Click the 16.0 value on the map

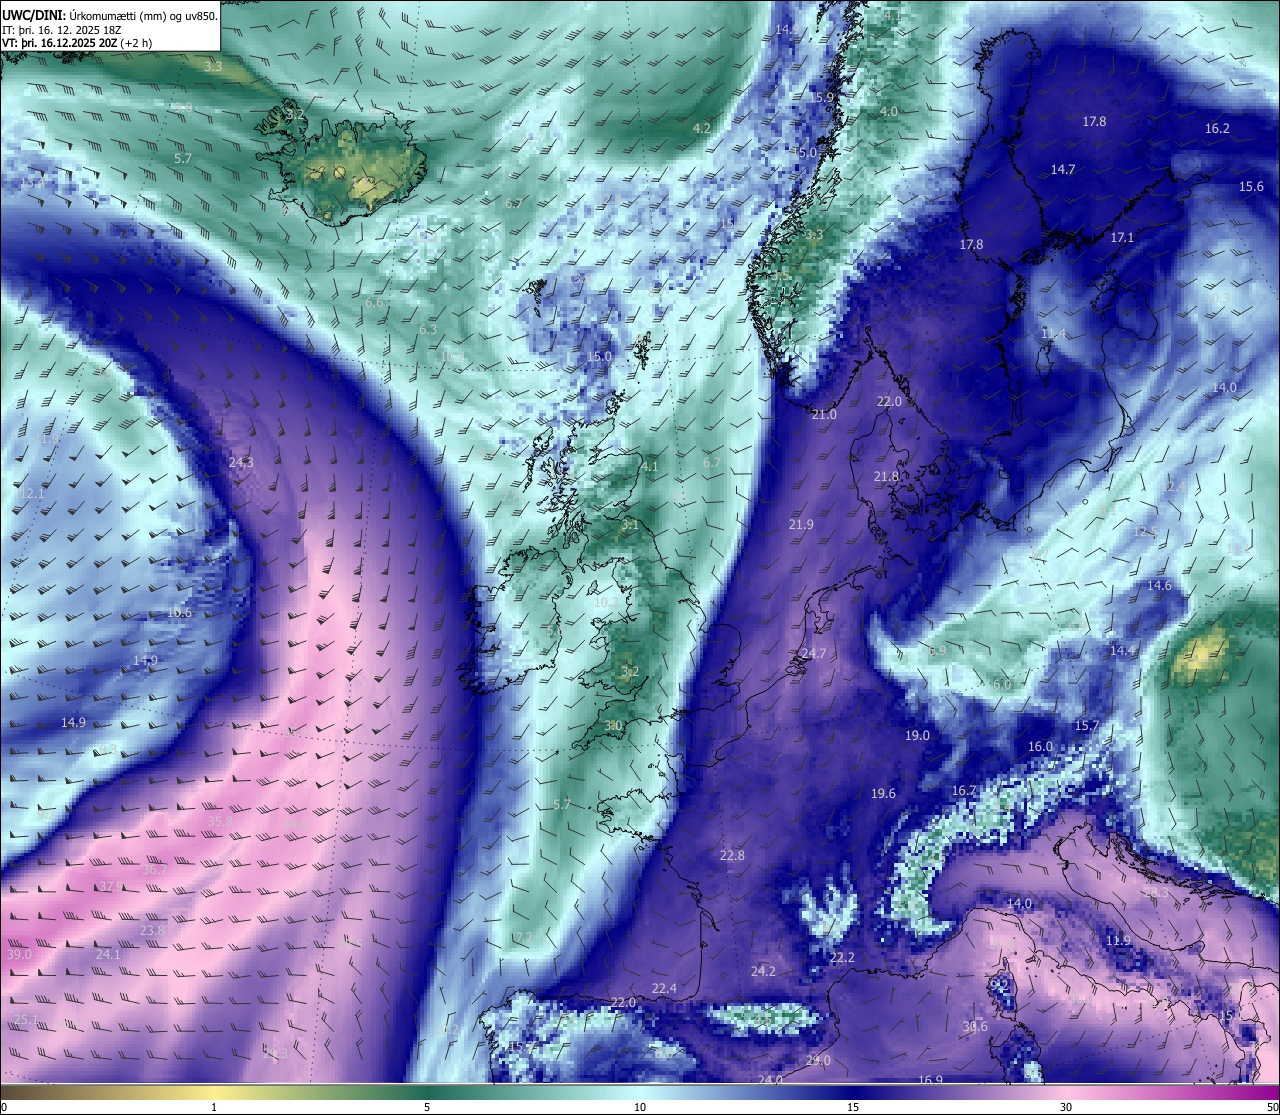click(1040, 746)
